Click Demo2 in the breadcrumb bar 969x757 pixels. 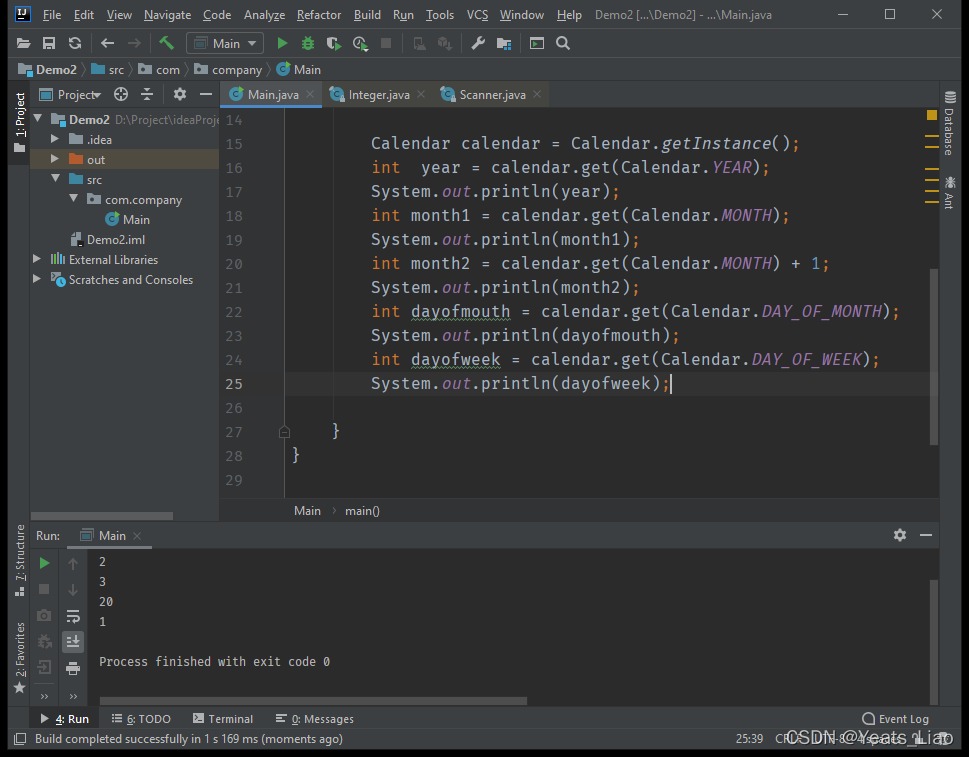48,69
